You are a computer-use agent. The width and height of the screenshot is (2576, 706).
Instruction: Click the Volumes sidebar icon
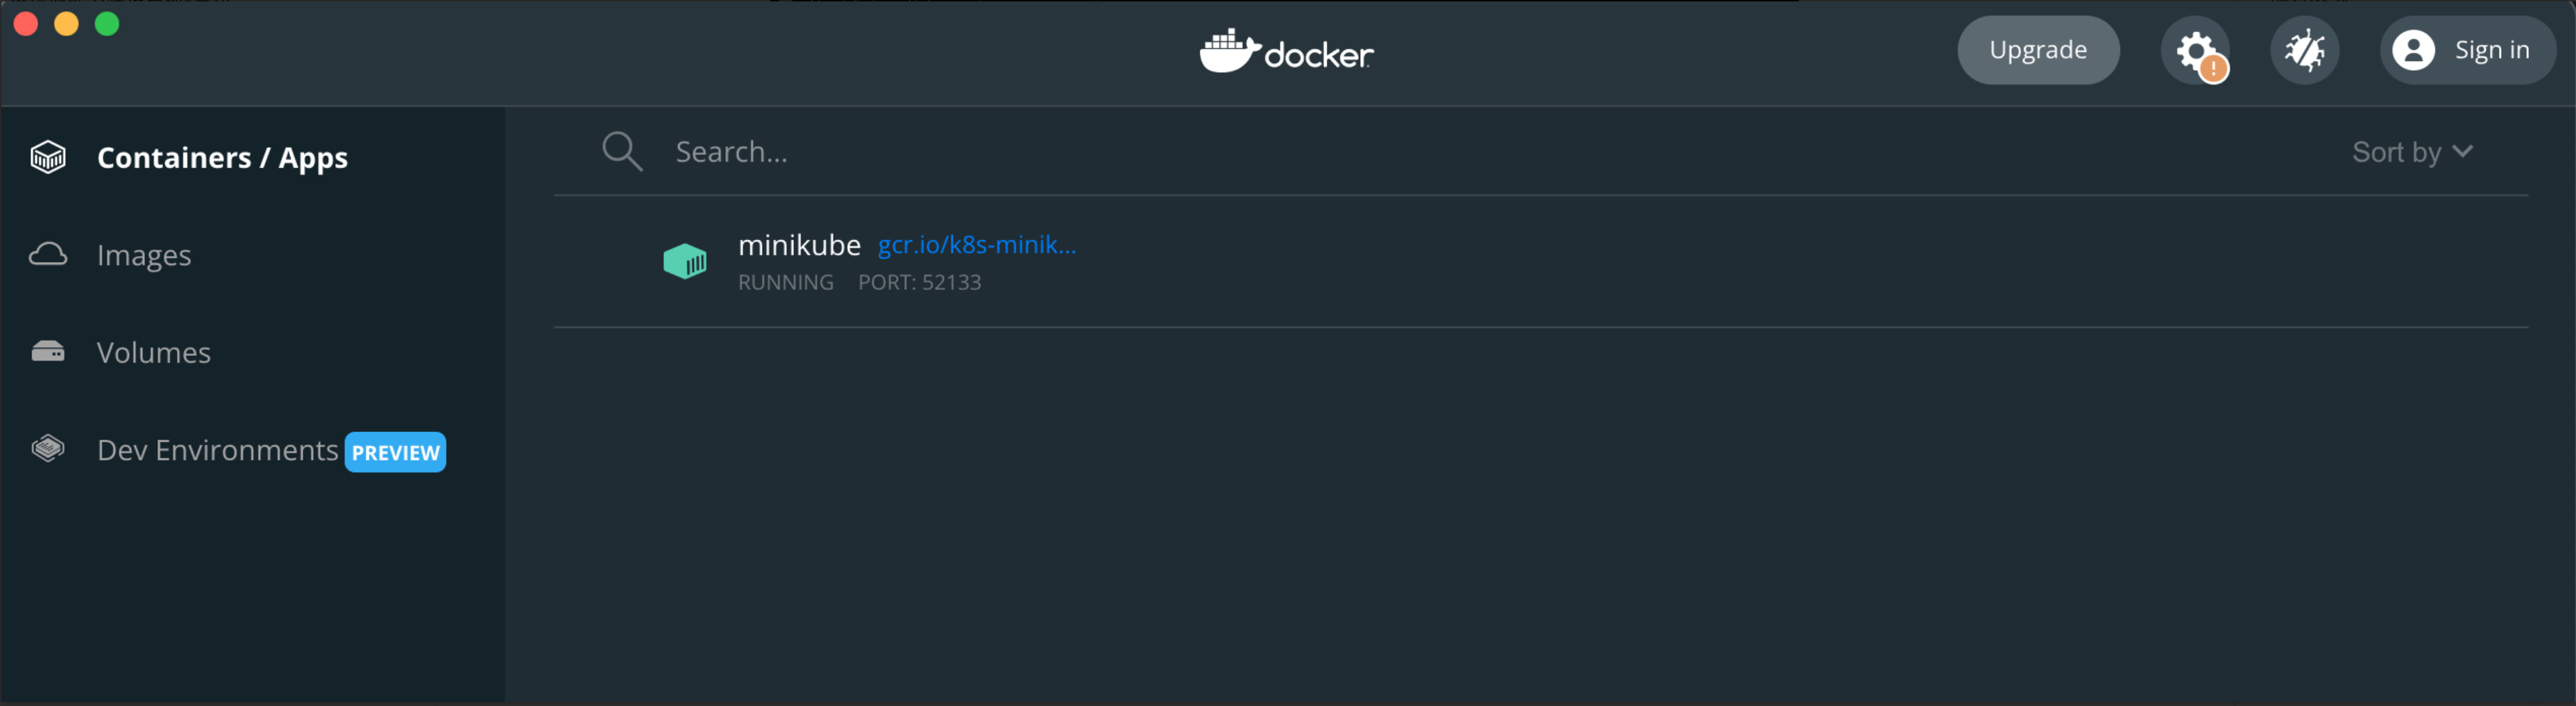(47, 351)
